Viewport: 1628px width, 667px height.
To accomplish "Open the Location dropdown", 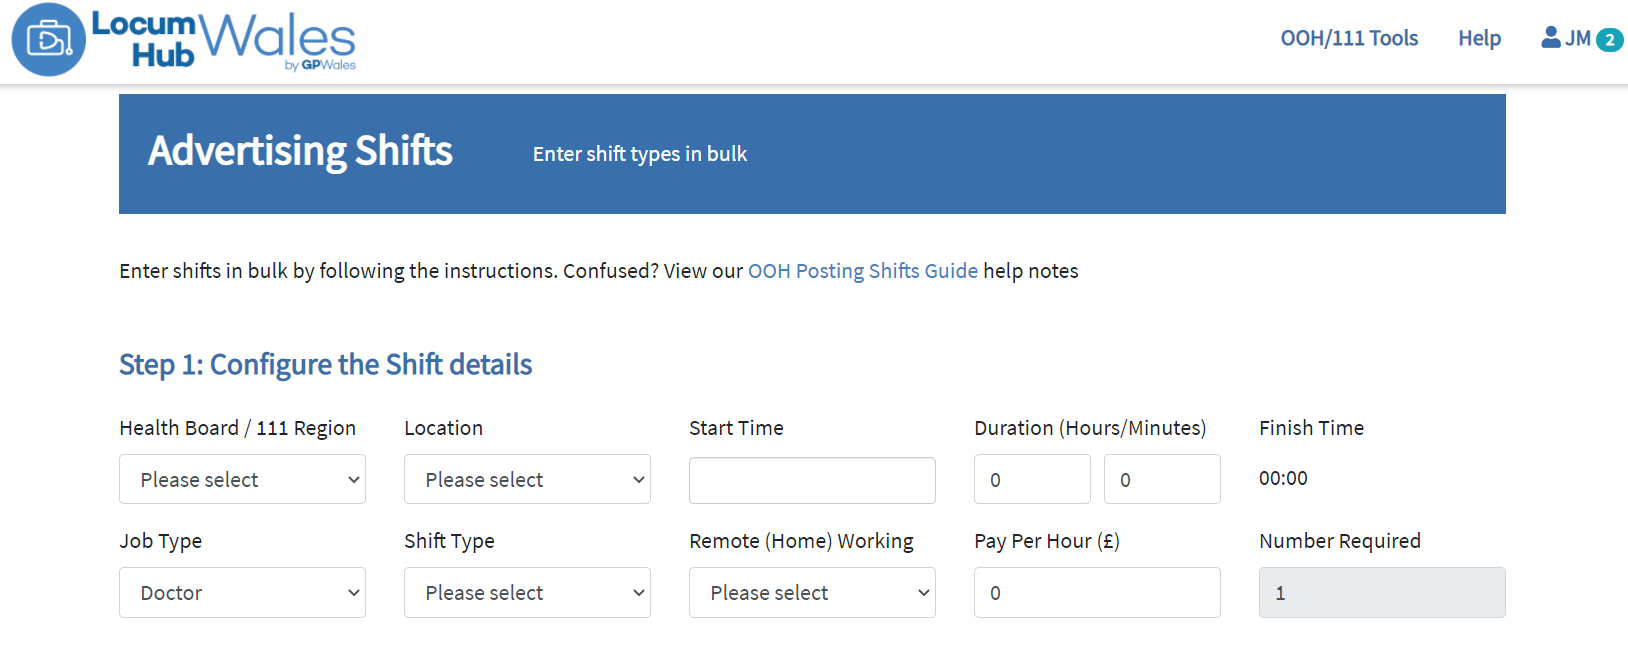I will (527, 480).
